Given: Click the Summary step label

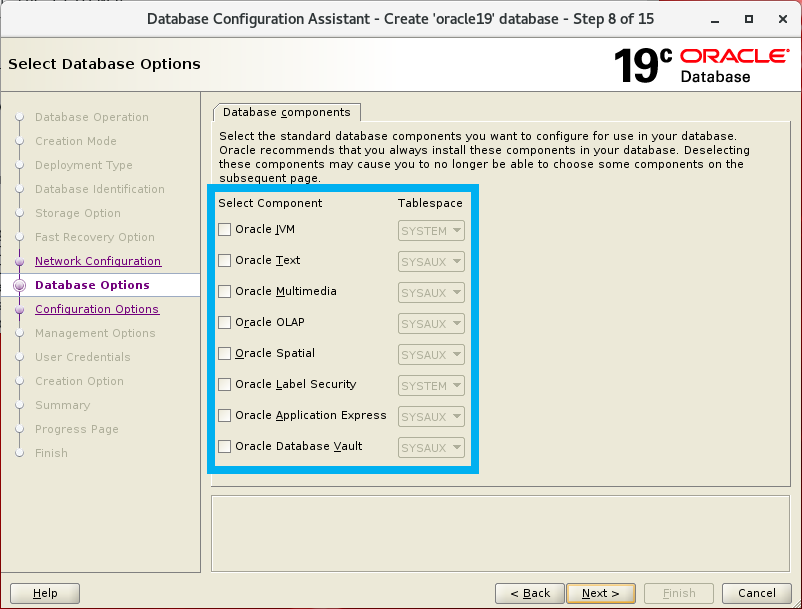Looking at the screenshot, I should [x=62, y=405].
